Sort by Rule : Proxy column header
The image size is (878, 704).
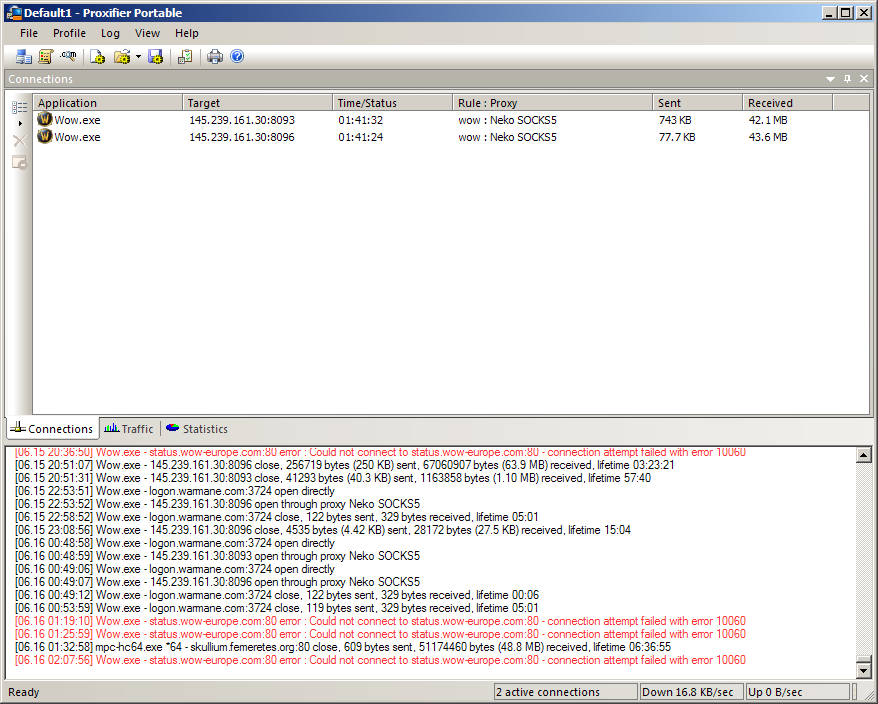coord(553,103)
